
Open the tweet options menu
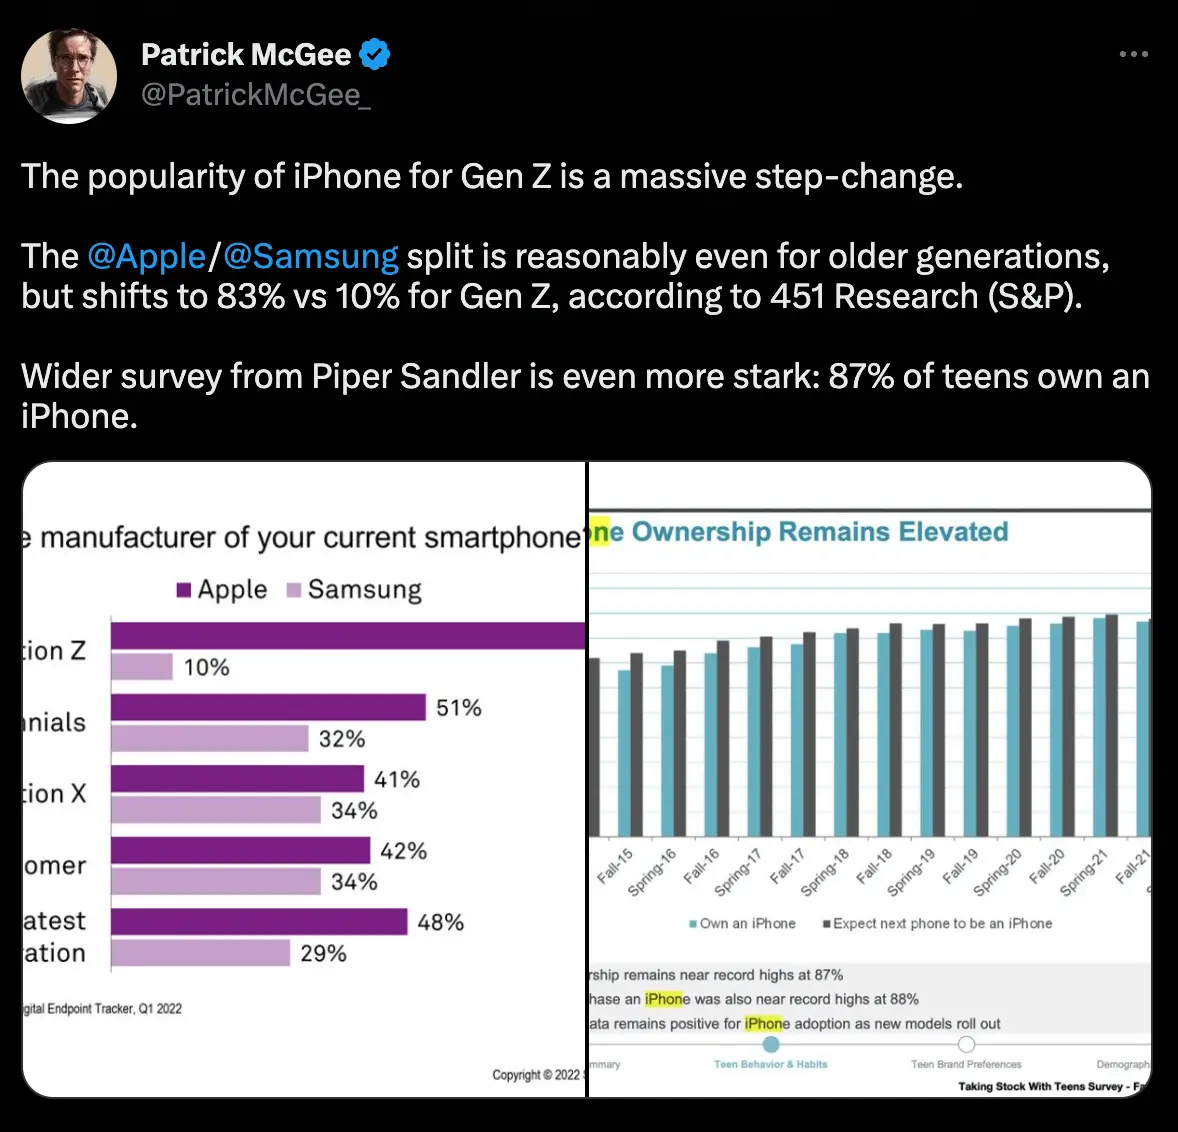coord(1133,54)
